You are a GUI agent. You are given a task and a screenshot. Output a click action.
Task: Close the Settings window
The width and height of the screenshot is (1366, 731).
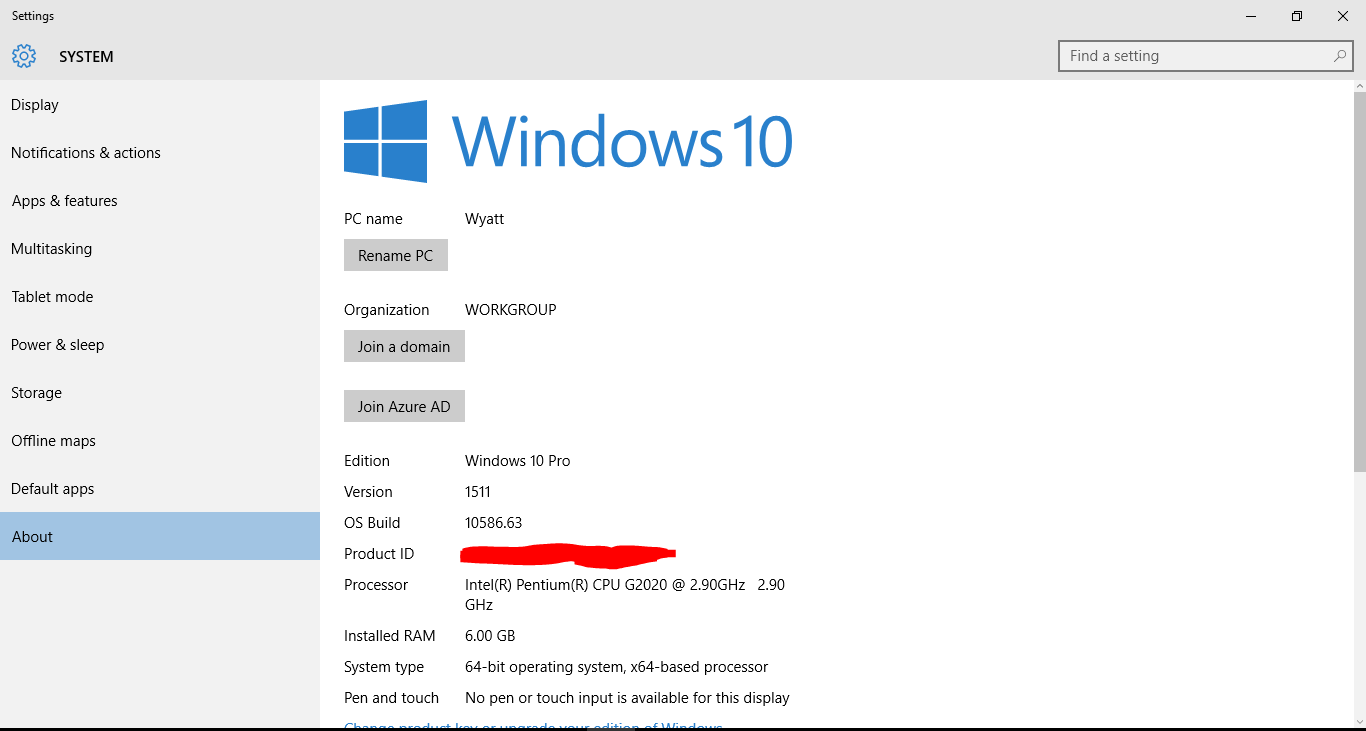point(1343,16)
